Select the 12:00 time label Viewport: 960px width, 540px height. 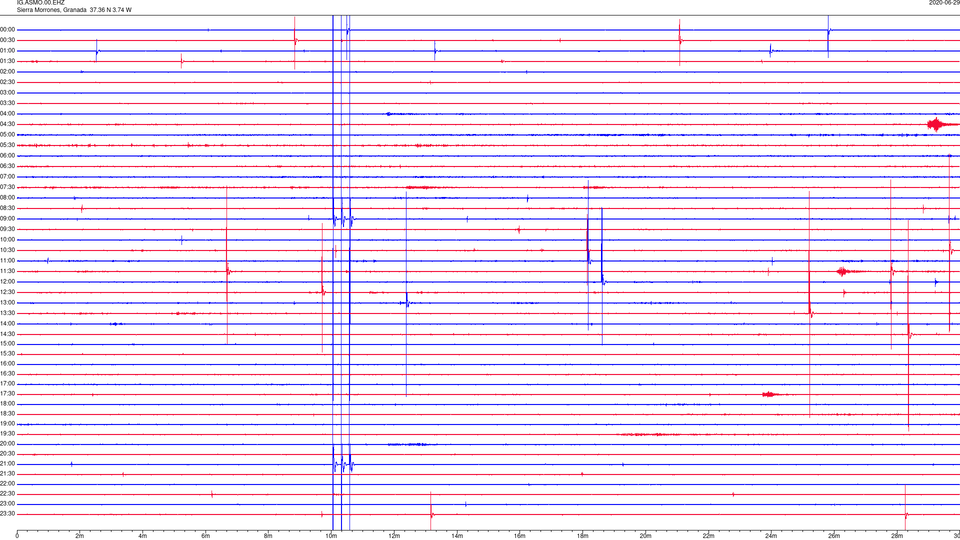tap(8, 282)
